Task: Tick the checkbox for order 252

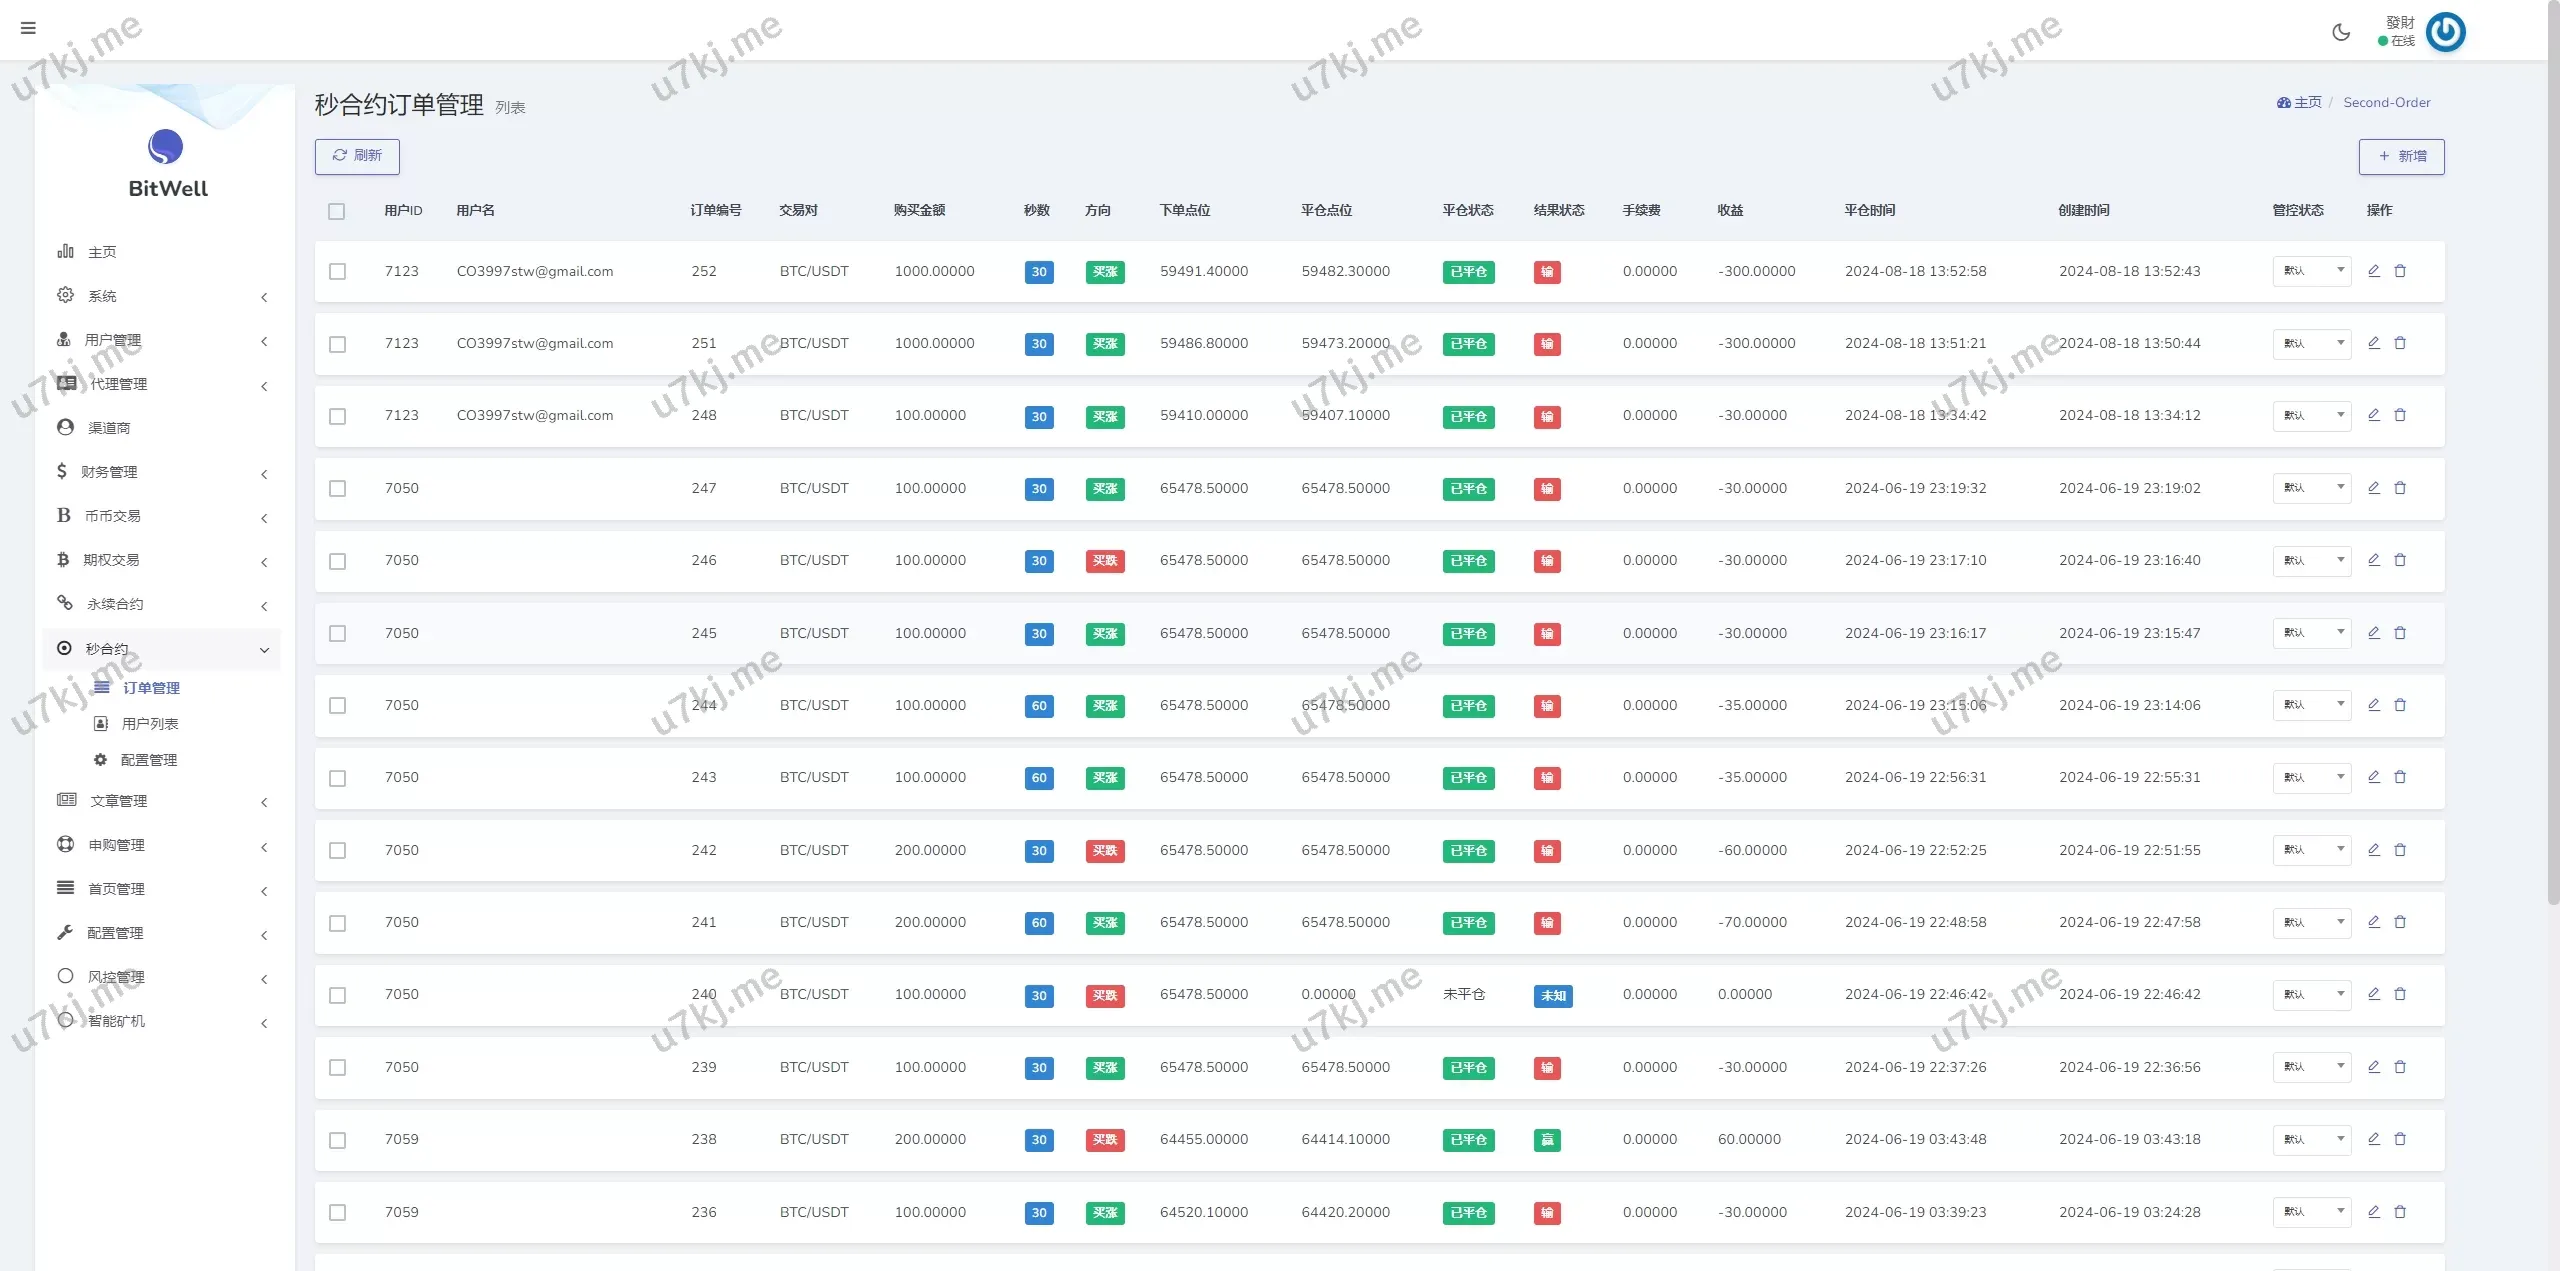Action: (x=338, y=272)
